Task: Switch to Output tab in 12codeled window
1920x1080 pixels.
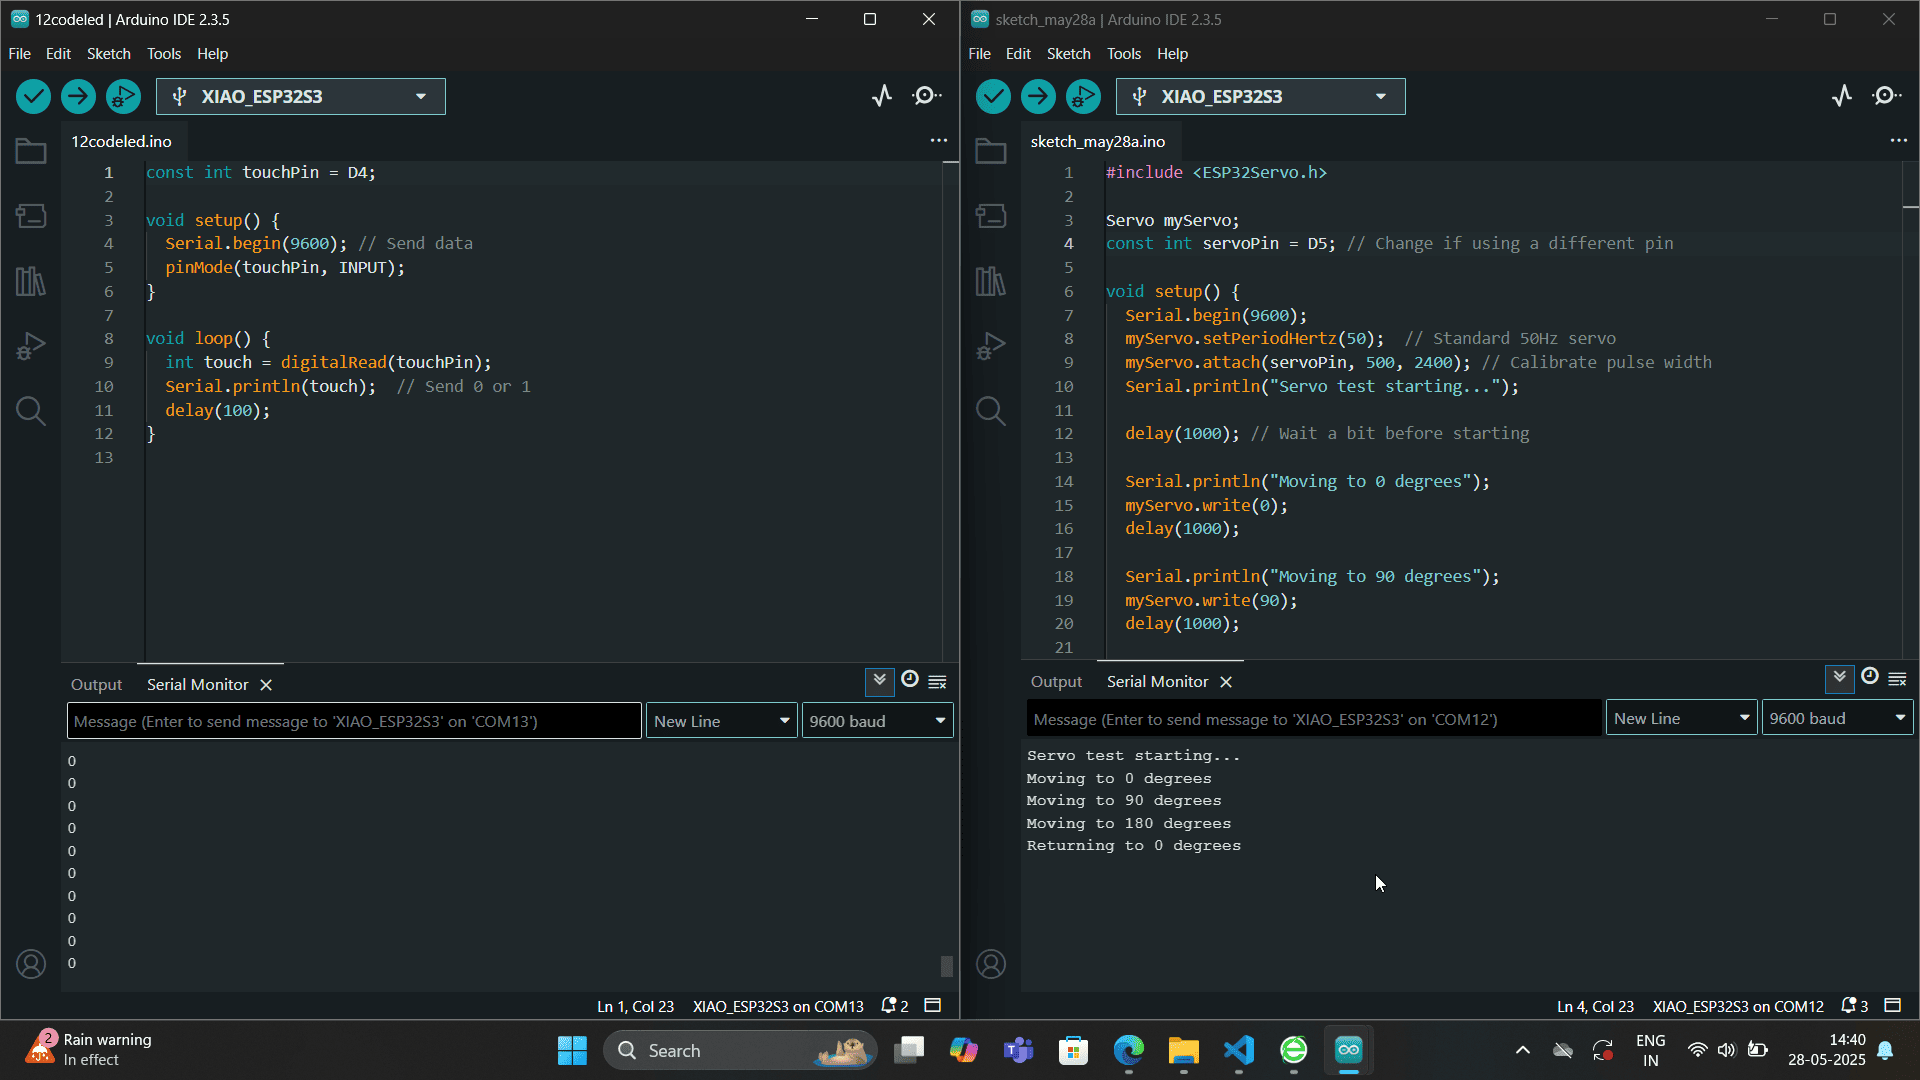Action: click(96, 685)
